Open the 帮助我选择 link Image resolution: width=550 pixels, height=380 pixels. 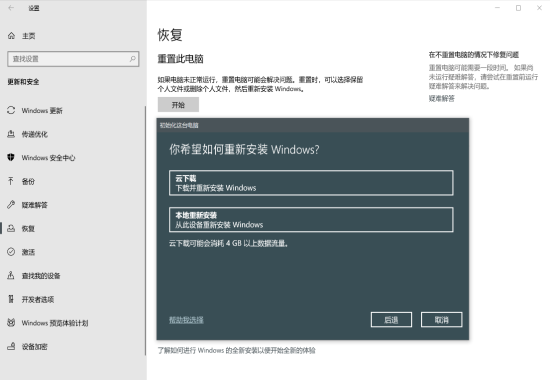[x=186, y=320]
